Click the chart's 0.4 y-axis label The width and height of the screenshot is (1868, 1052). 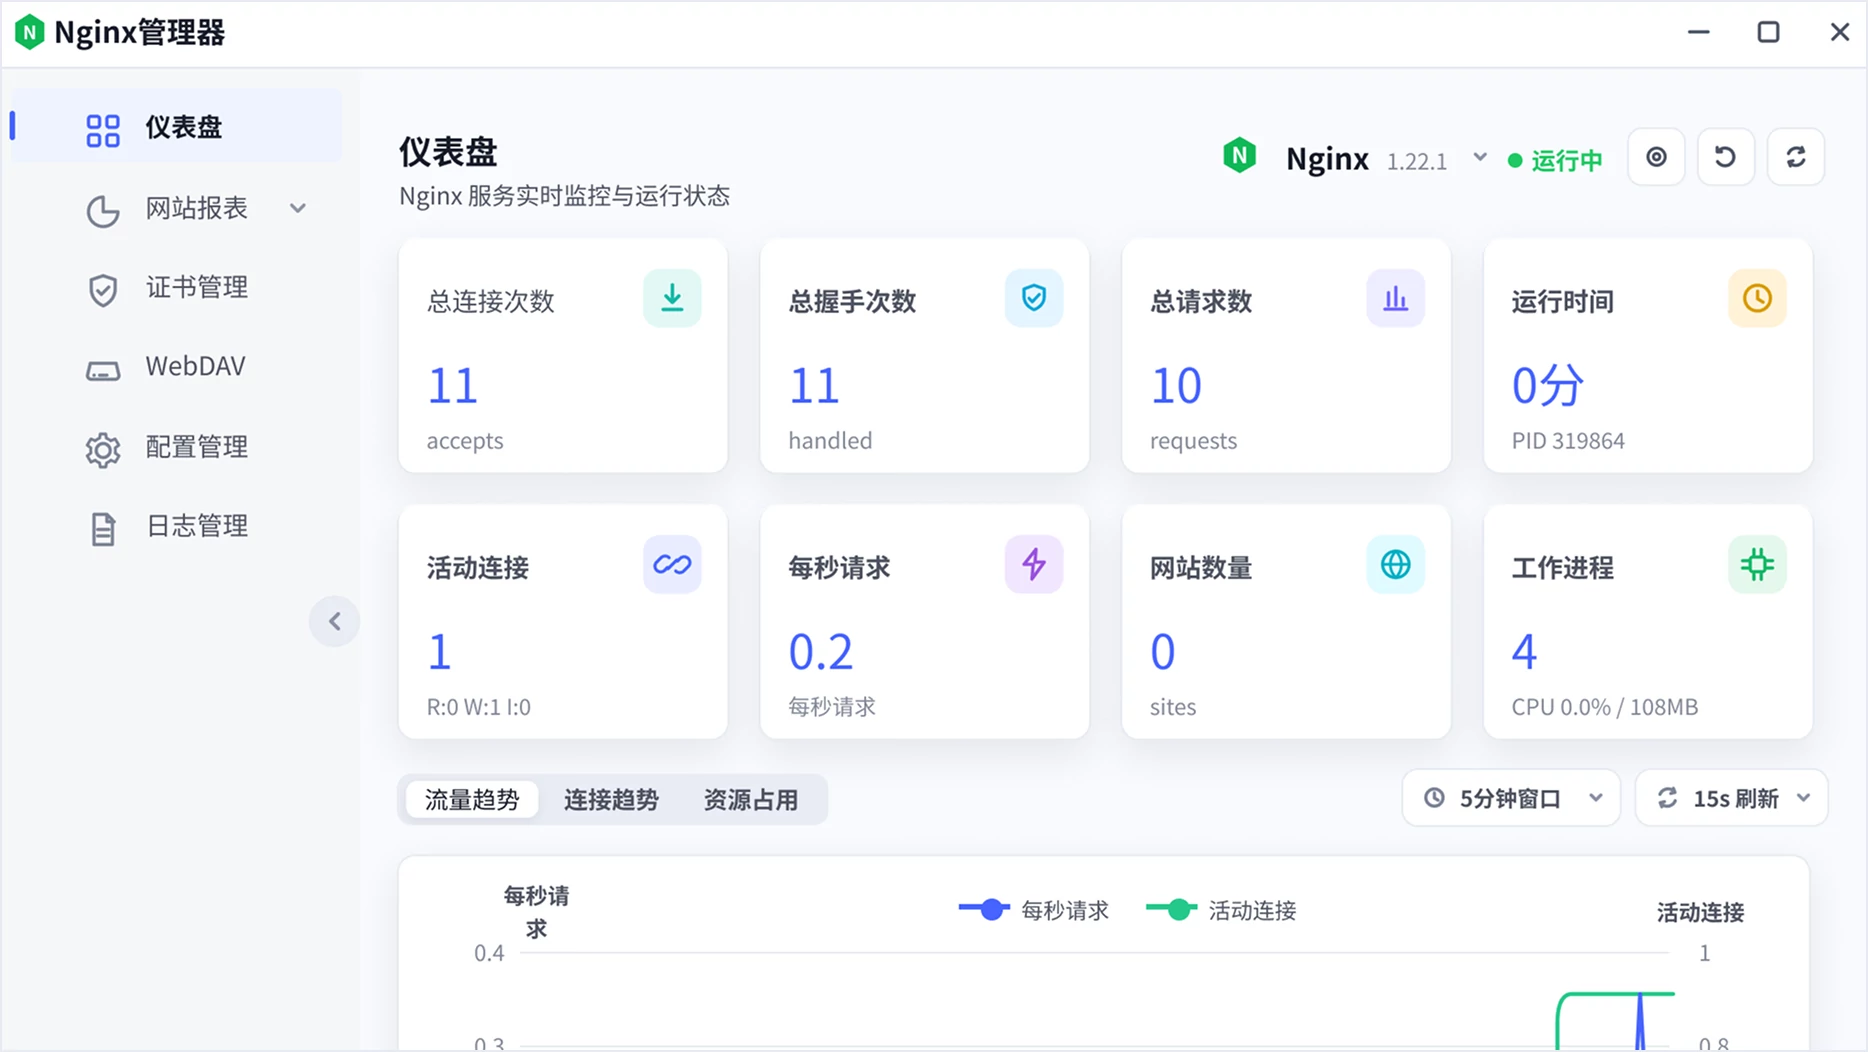click(489, 953)
